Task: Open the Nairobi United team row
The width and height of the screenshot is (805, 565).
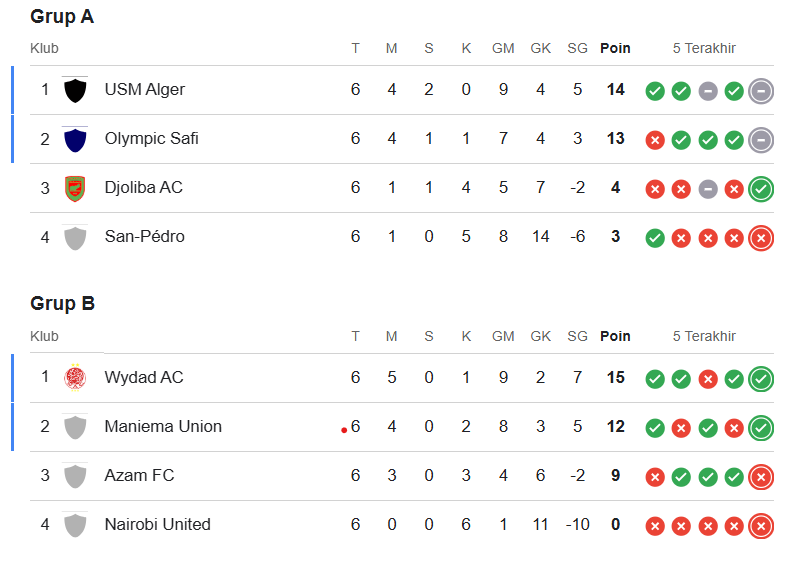Action: click(157, 525)
